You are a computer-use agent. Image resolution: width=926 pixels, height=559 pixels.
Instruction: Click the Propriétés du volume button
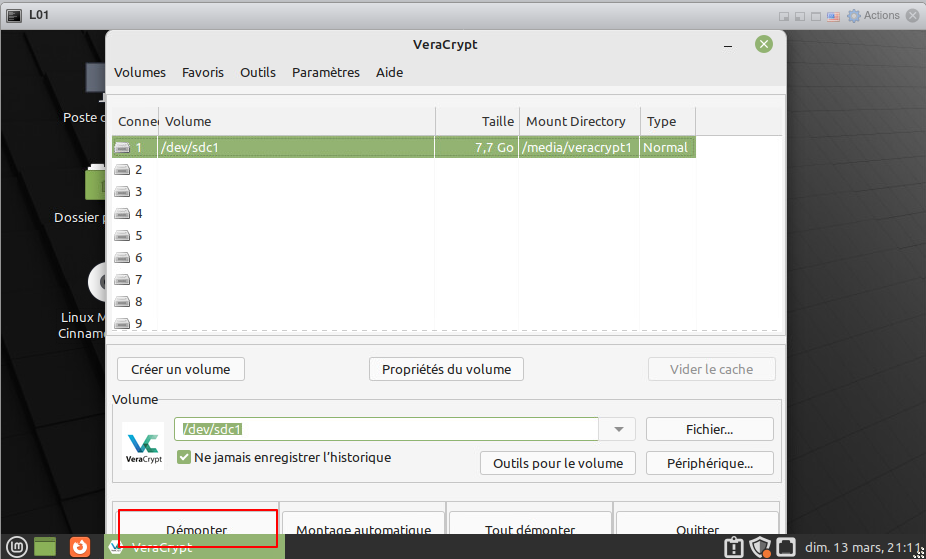pos(446,369)
